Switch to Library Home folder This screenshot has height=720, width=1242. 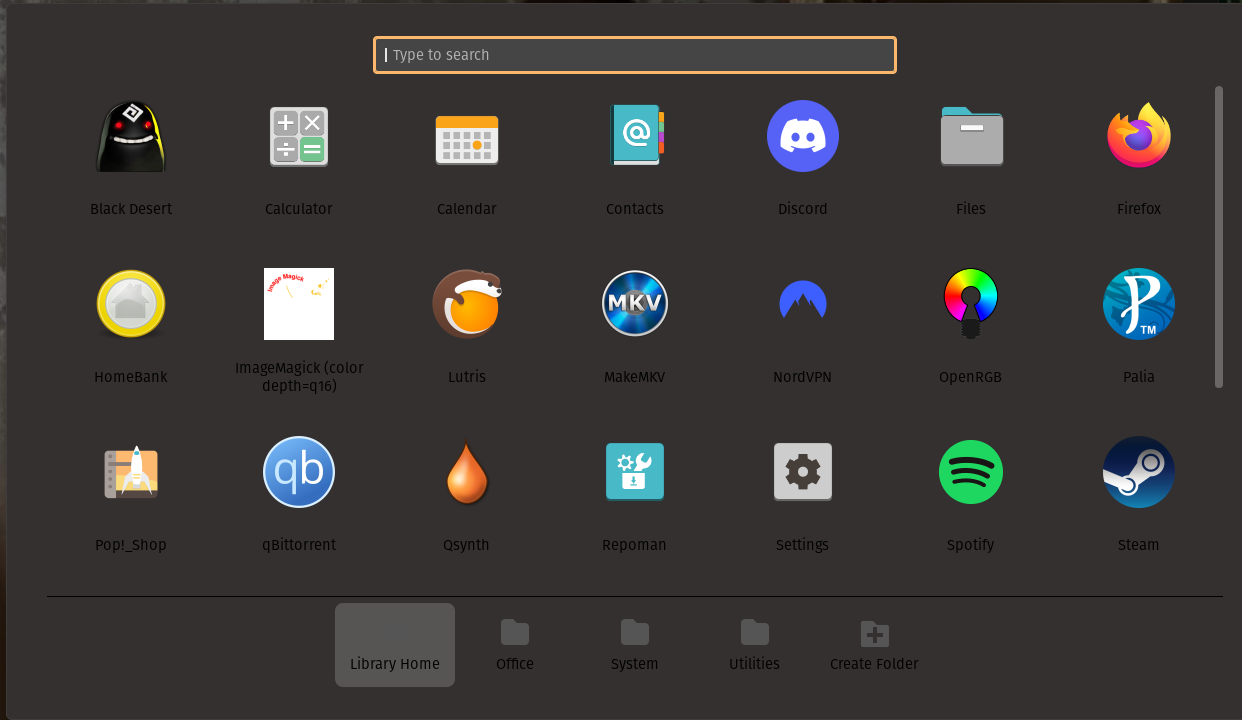pyautogui.click(x=395, y=645)
